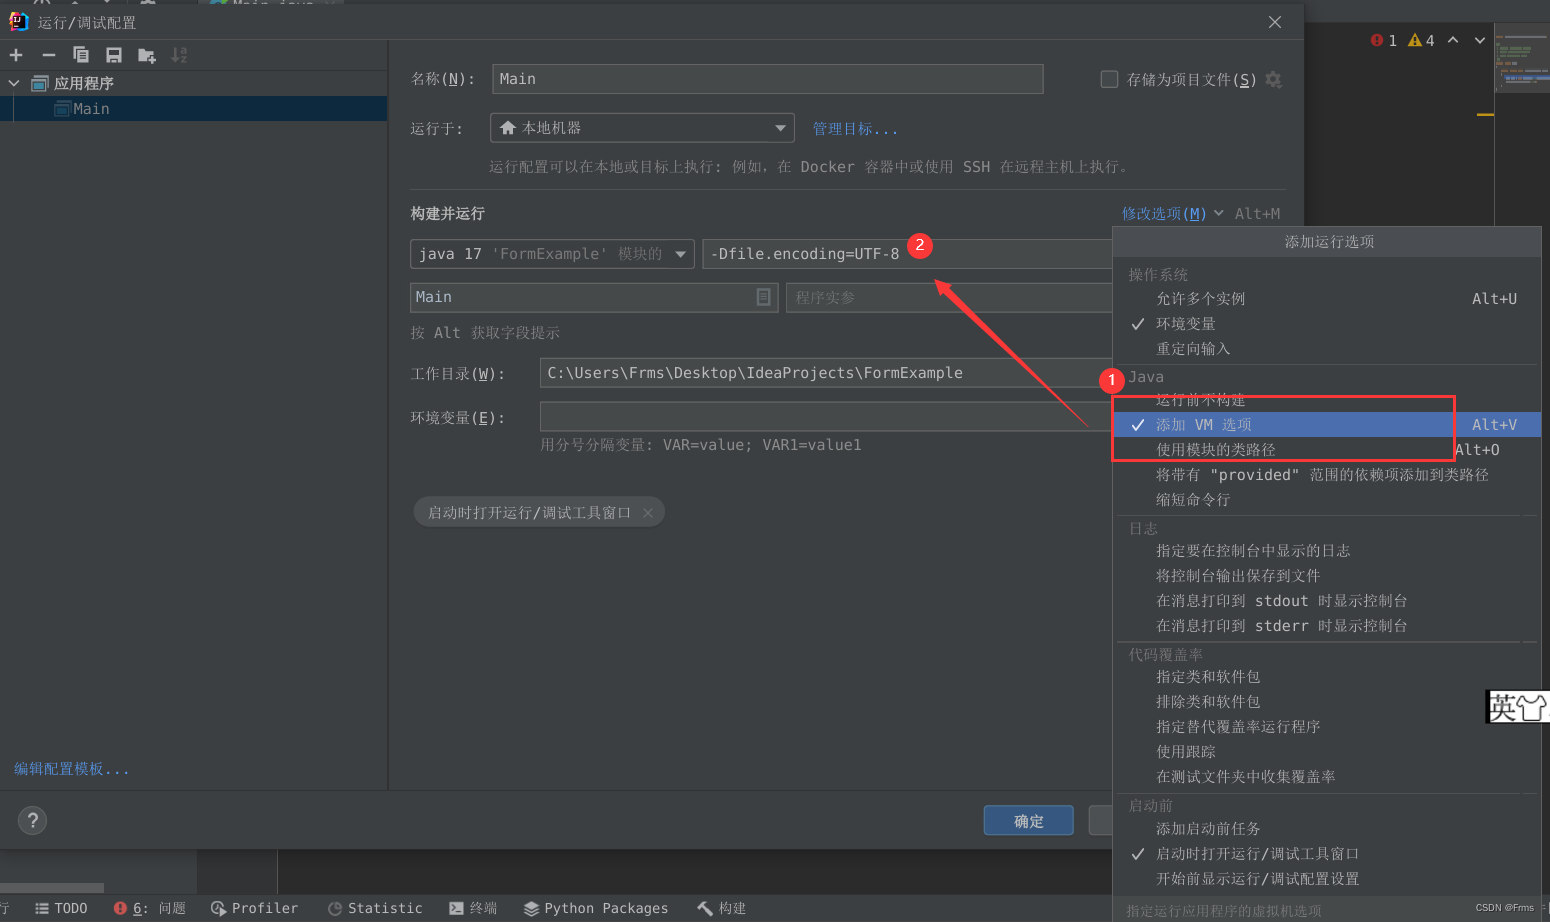The width and height of the screenshot is (1550, 922).
Task: Select the Main configuration in tree
Action: [194, 109]
